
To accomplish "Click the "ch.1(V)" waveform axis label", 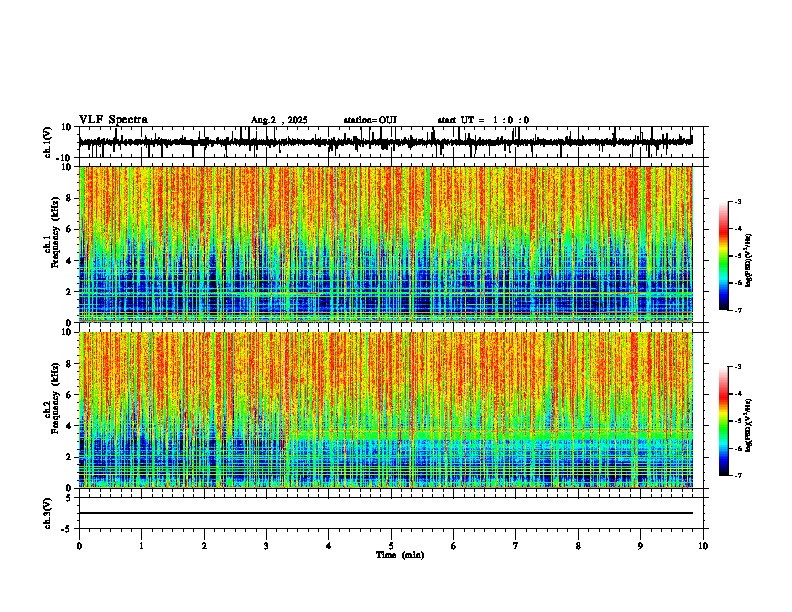I will 48,142.
